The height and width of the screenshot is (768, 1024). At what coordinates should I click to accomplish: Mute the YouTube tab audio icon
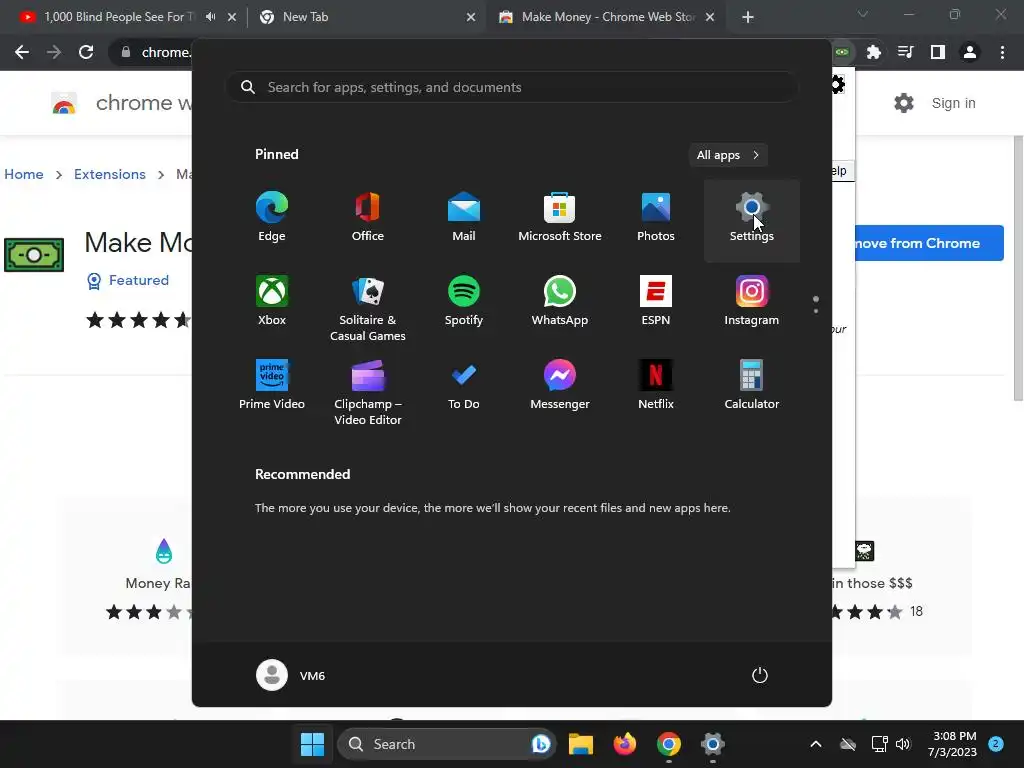(x=210, y=17)
